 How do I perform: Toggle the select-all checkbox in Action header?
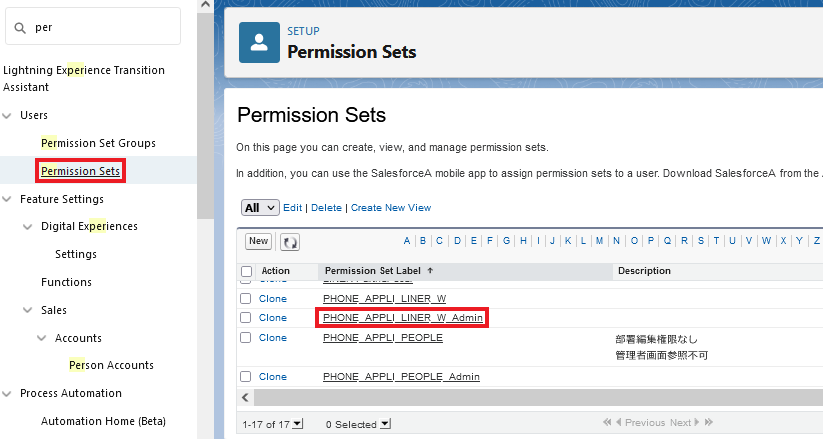pyautogui.click(x=246, y=271)
